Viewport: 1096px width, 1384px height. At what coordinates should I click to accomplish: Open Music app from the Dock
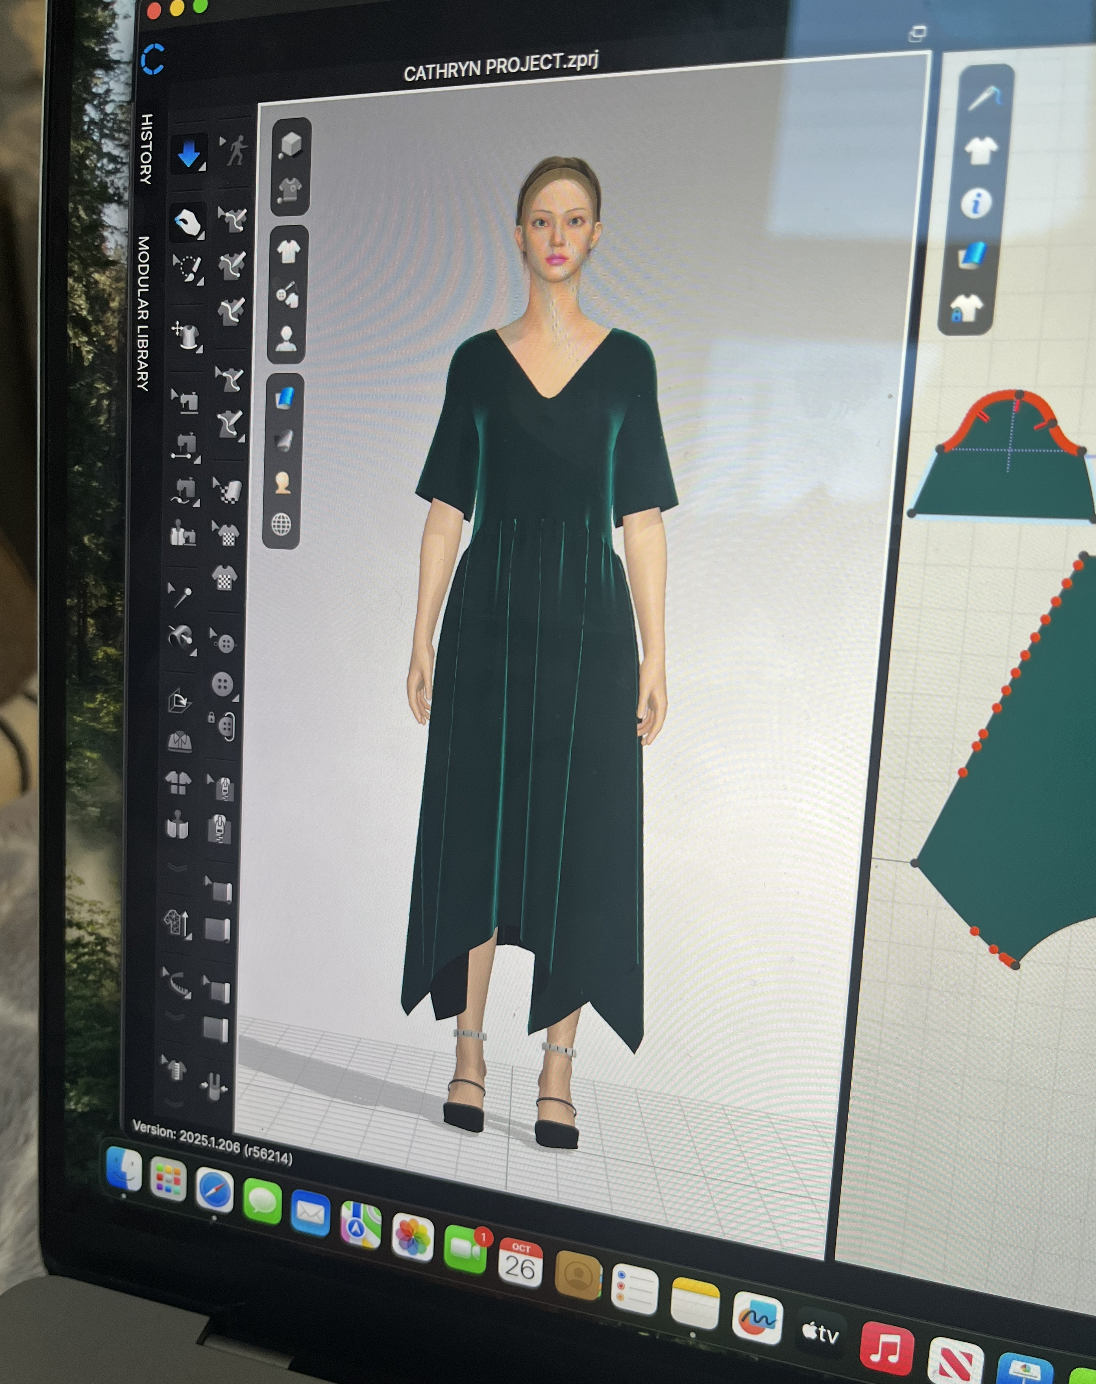click(x=885, y=1348)
